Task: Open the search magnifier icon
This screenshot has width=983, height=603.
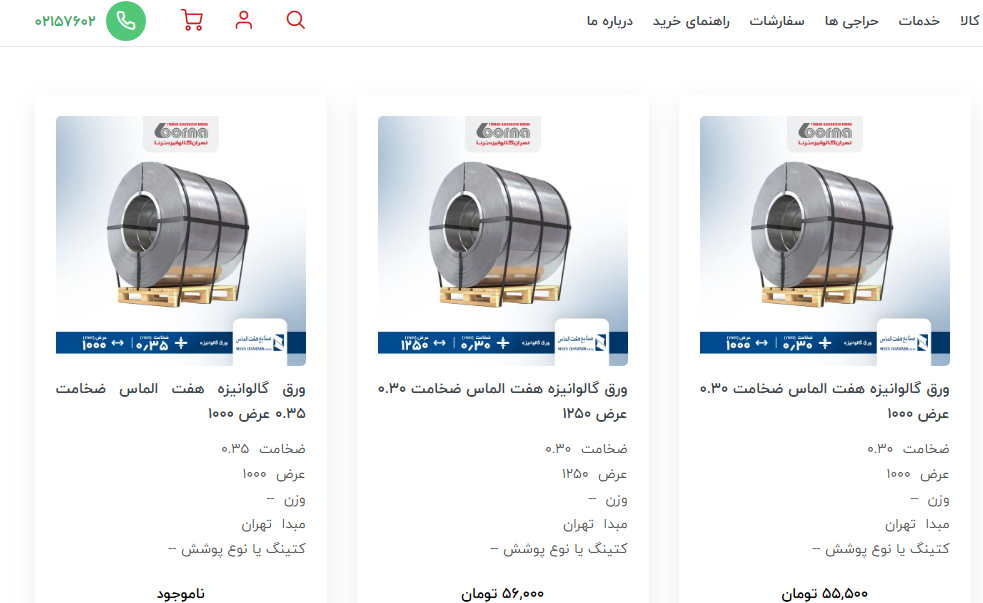Action: [x=295, y=20]
